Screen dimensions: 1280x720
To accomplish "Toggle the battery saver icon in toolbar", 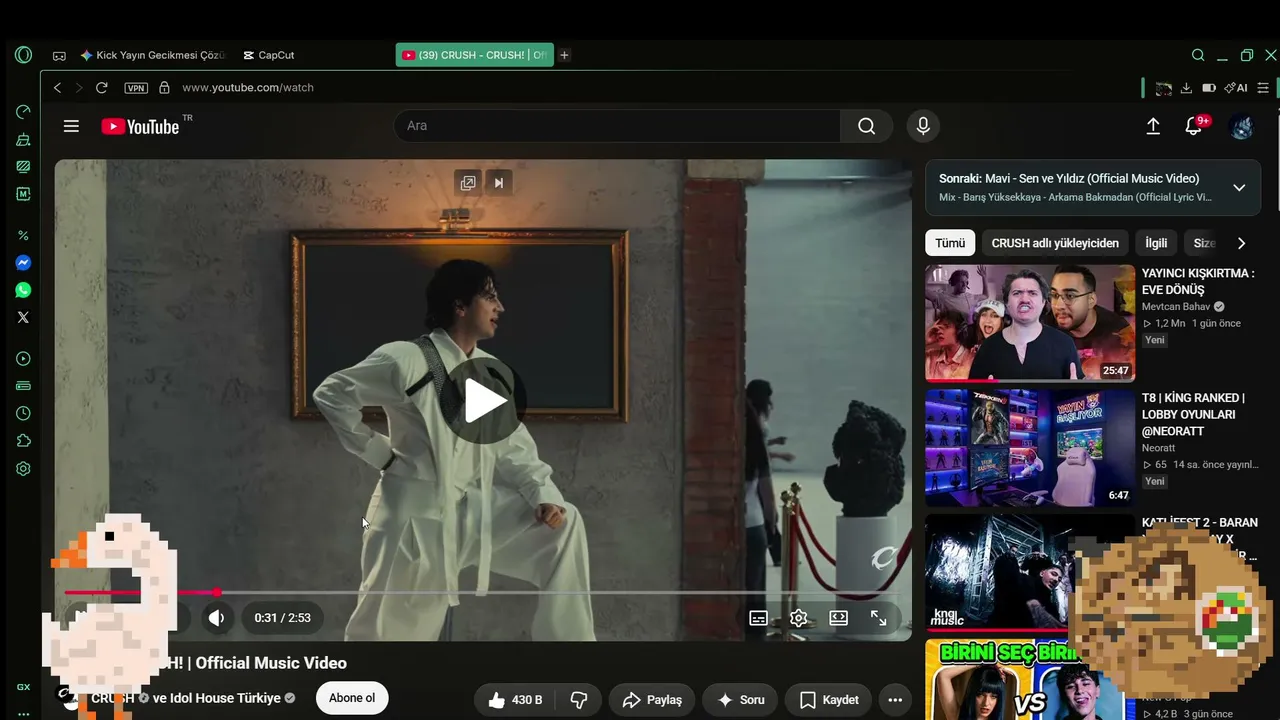I will [x=1209, y=88].
